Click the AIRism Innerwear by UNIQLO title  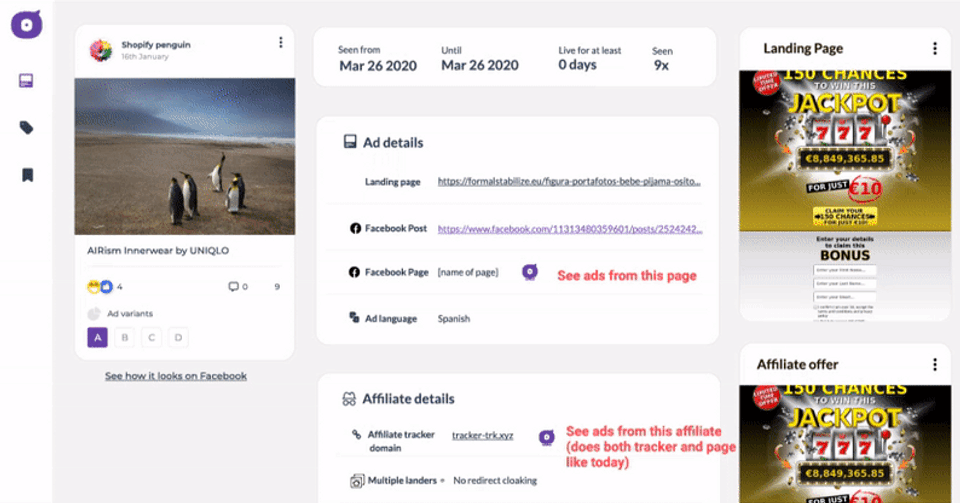point(158,250)
